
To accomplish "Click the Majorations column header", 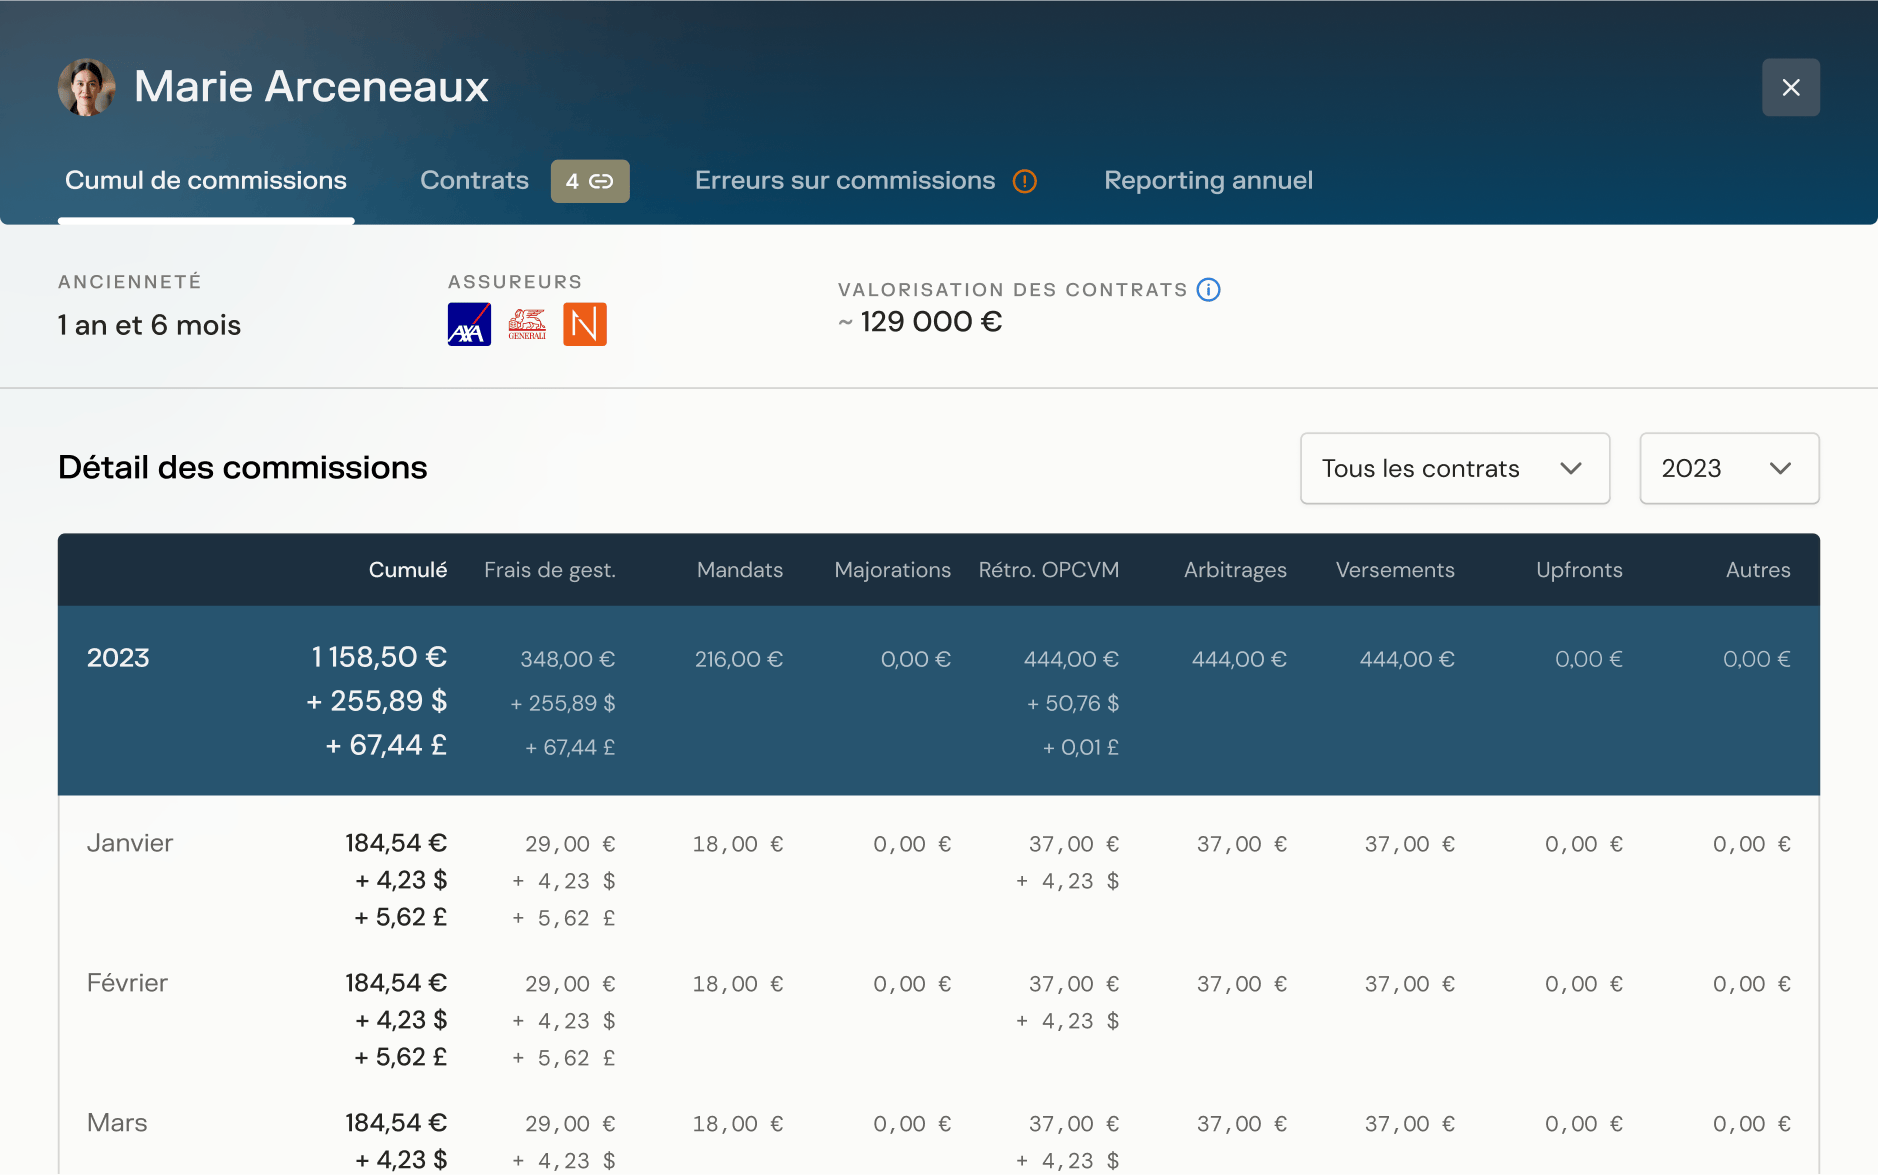I will coord(893,570).
